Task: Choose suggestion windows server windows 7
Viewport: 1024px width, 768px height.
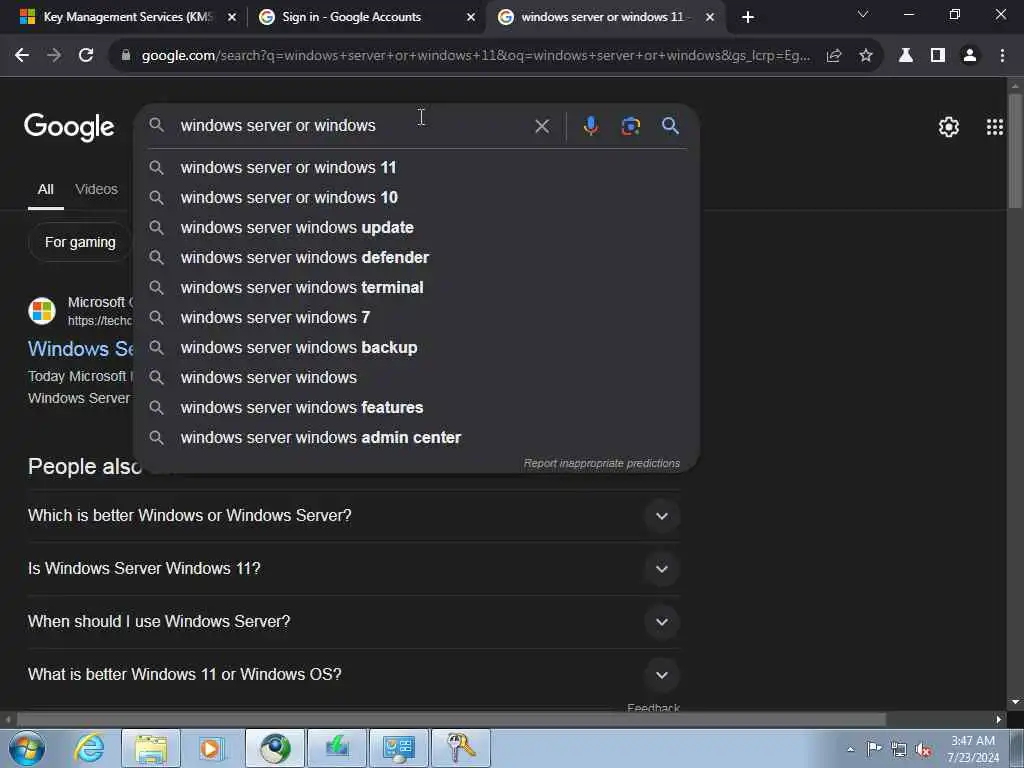Action: pos(416,318)
